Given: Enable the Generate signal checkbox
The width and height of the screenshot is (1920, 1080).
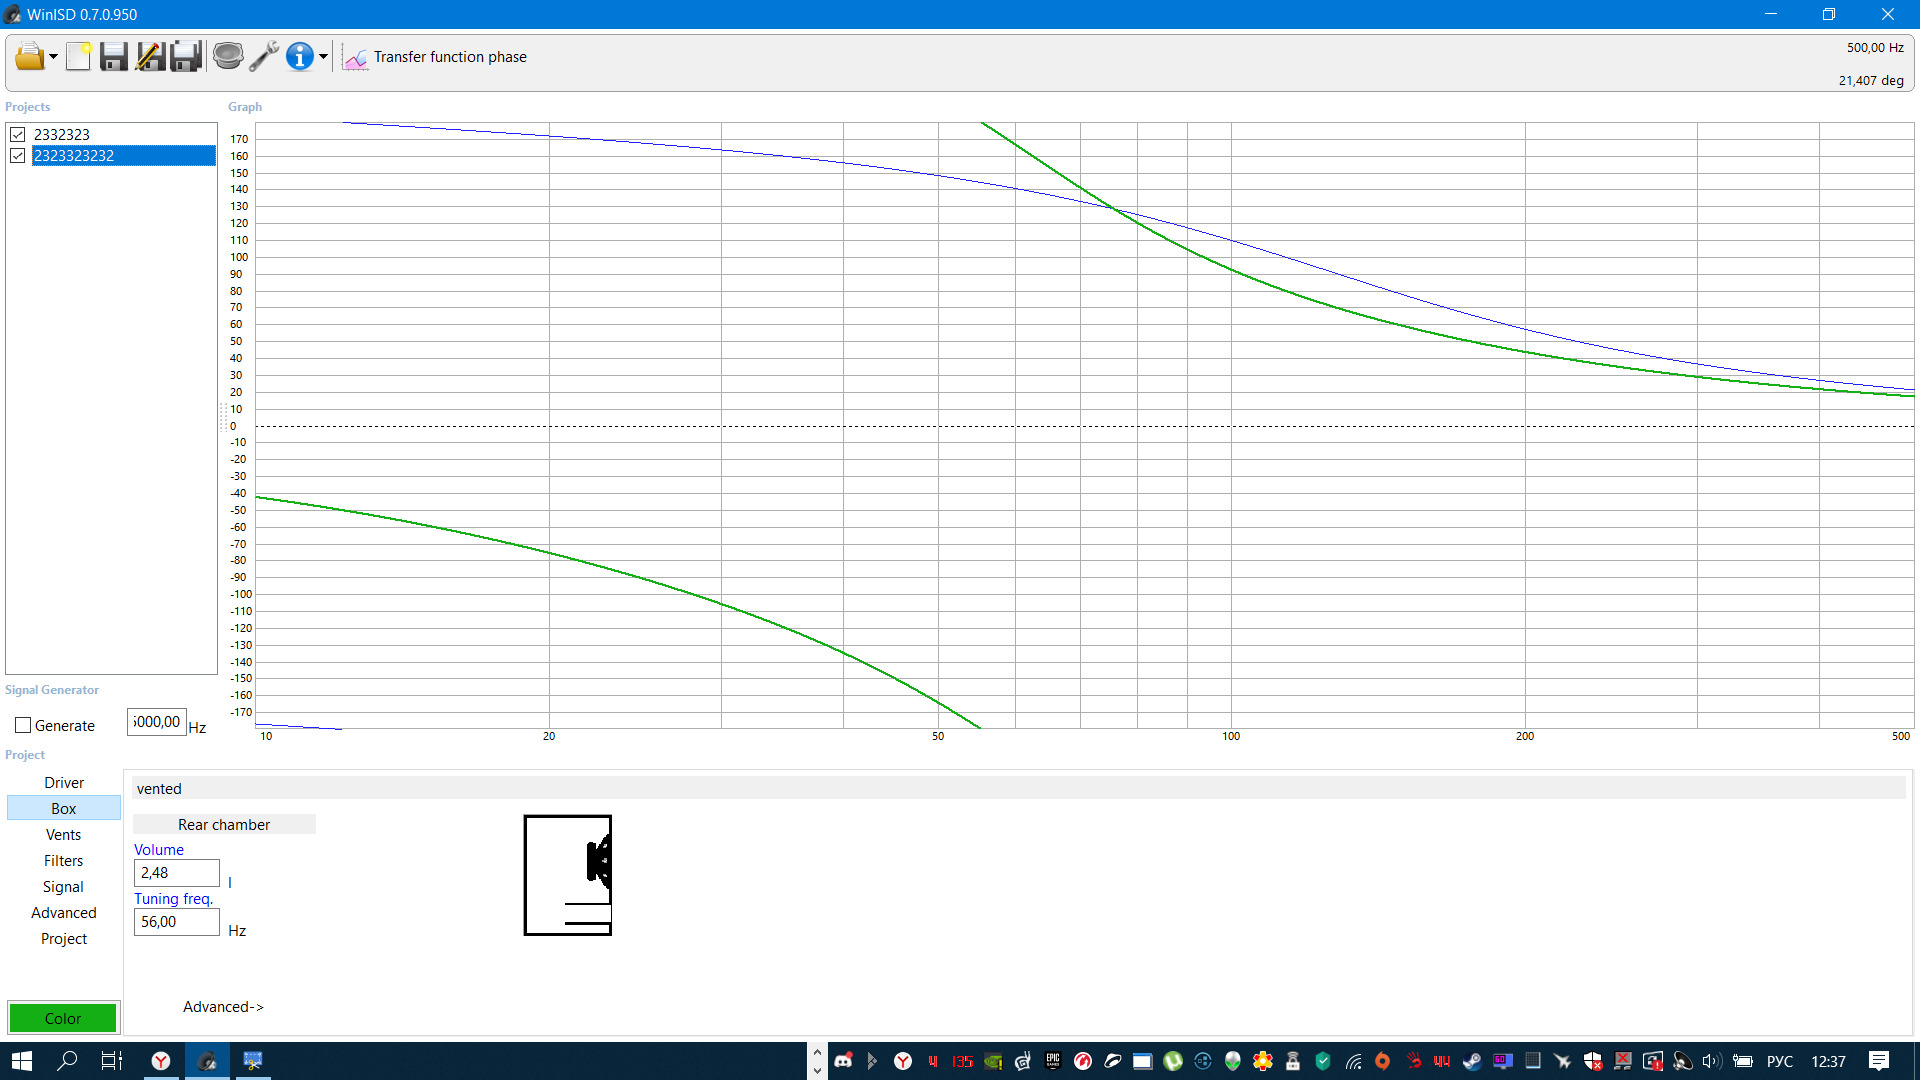Looking at the screenshot, I should coord(23,726).
